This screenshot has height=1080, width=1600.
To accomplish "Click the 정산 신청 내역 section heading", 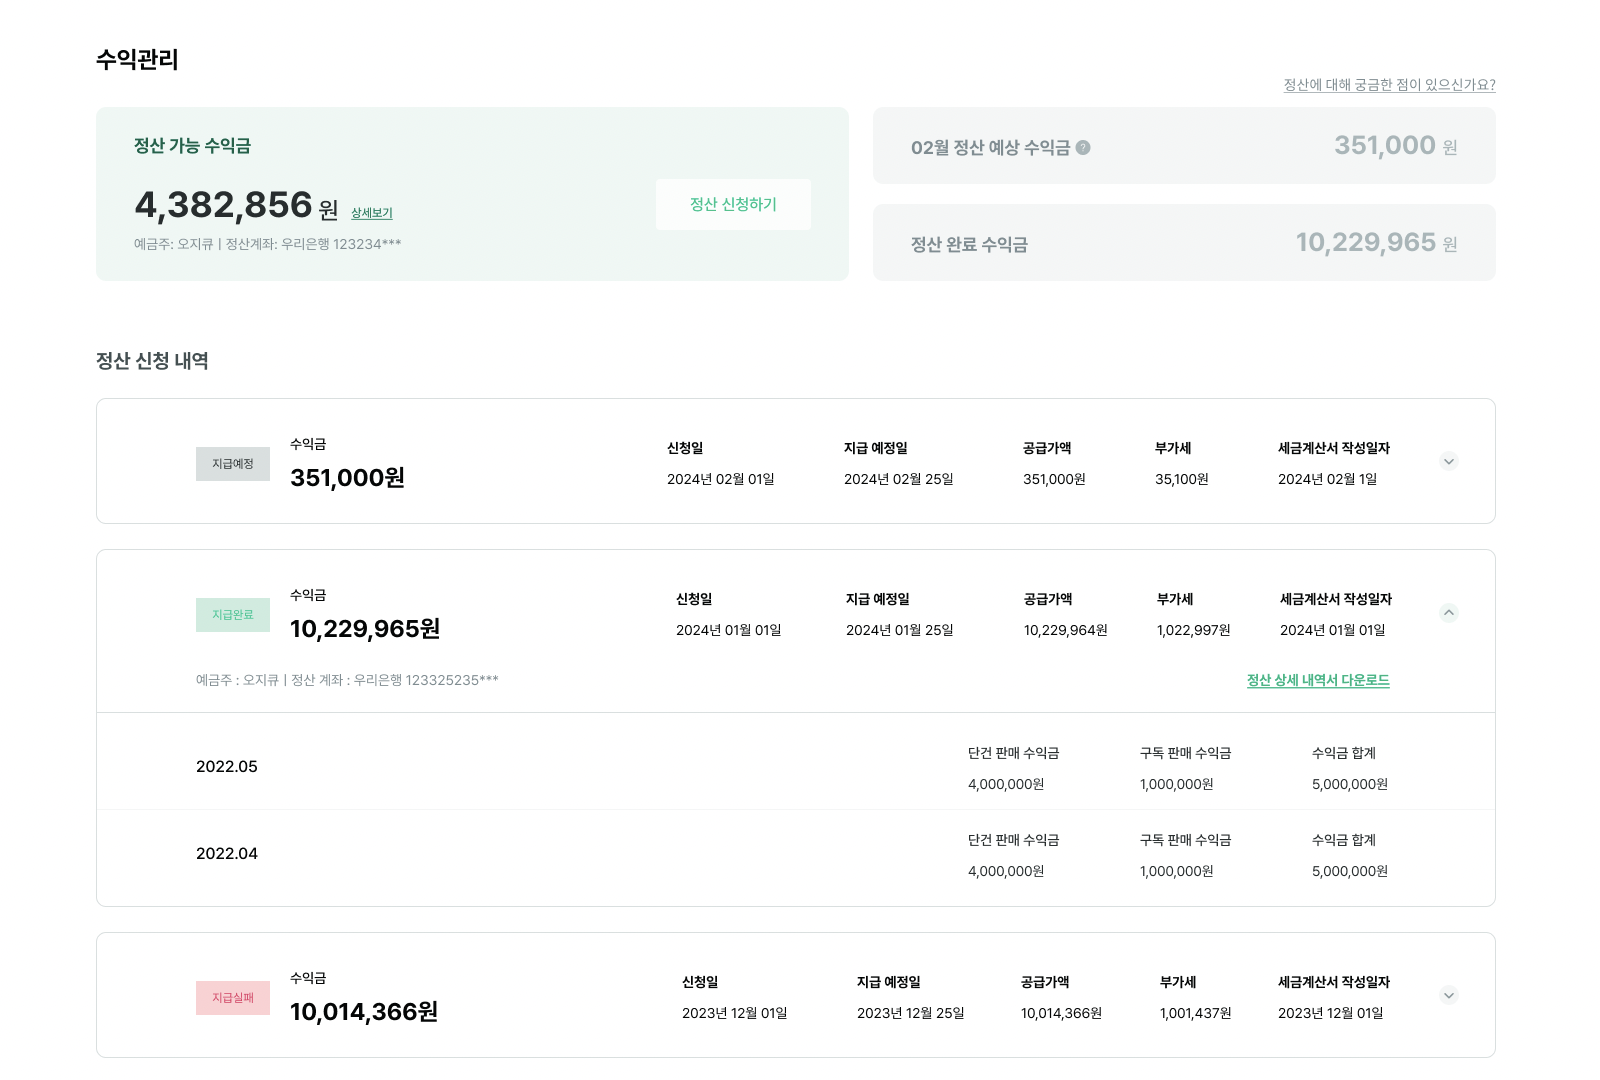I will coord(152,361).
